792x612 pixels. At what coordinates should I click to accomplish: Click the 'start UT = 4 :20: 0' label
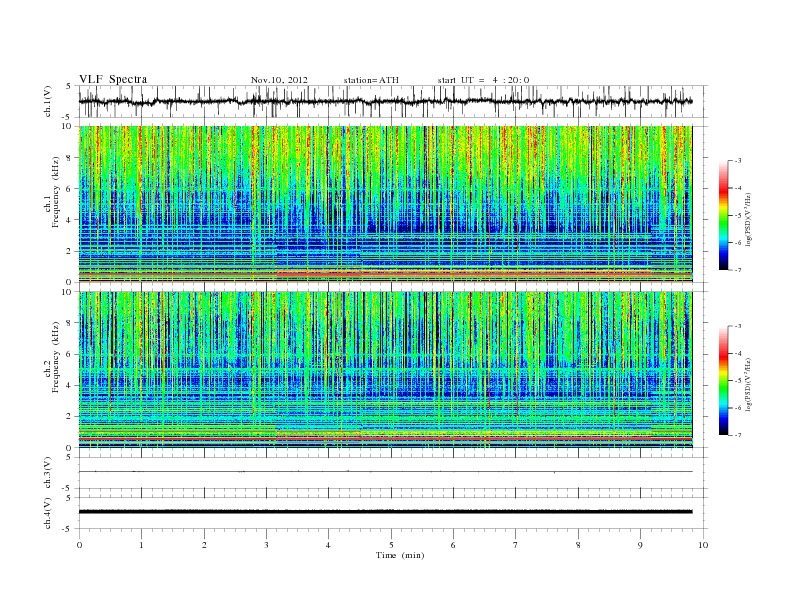coord(483,80)
